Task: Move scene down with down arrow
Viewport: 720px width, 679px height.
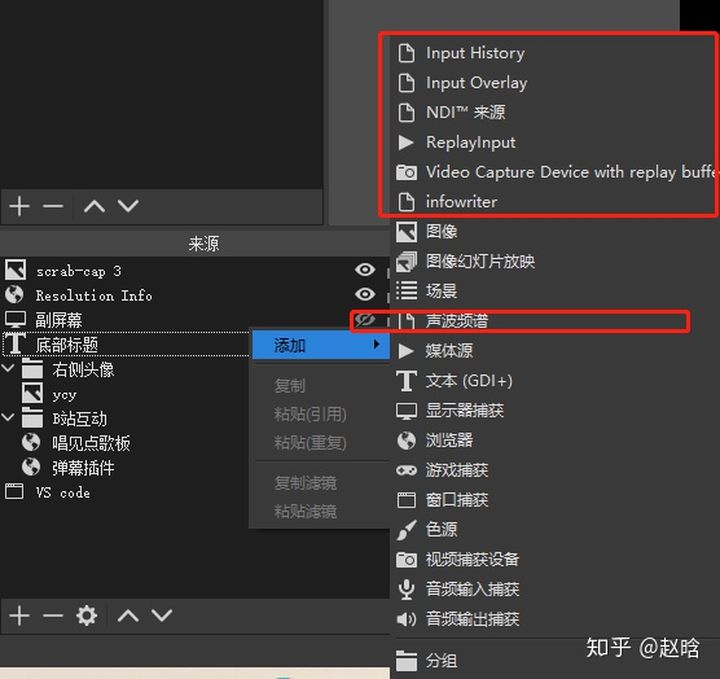Action: [128, 206]
